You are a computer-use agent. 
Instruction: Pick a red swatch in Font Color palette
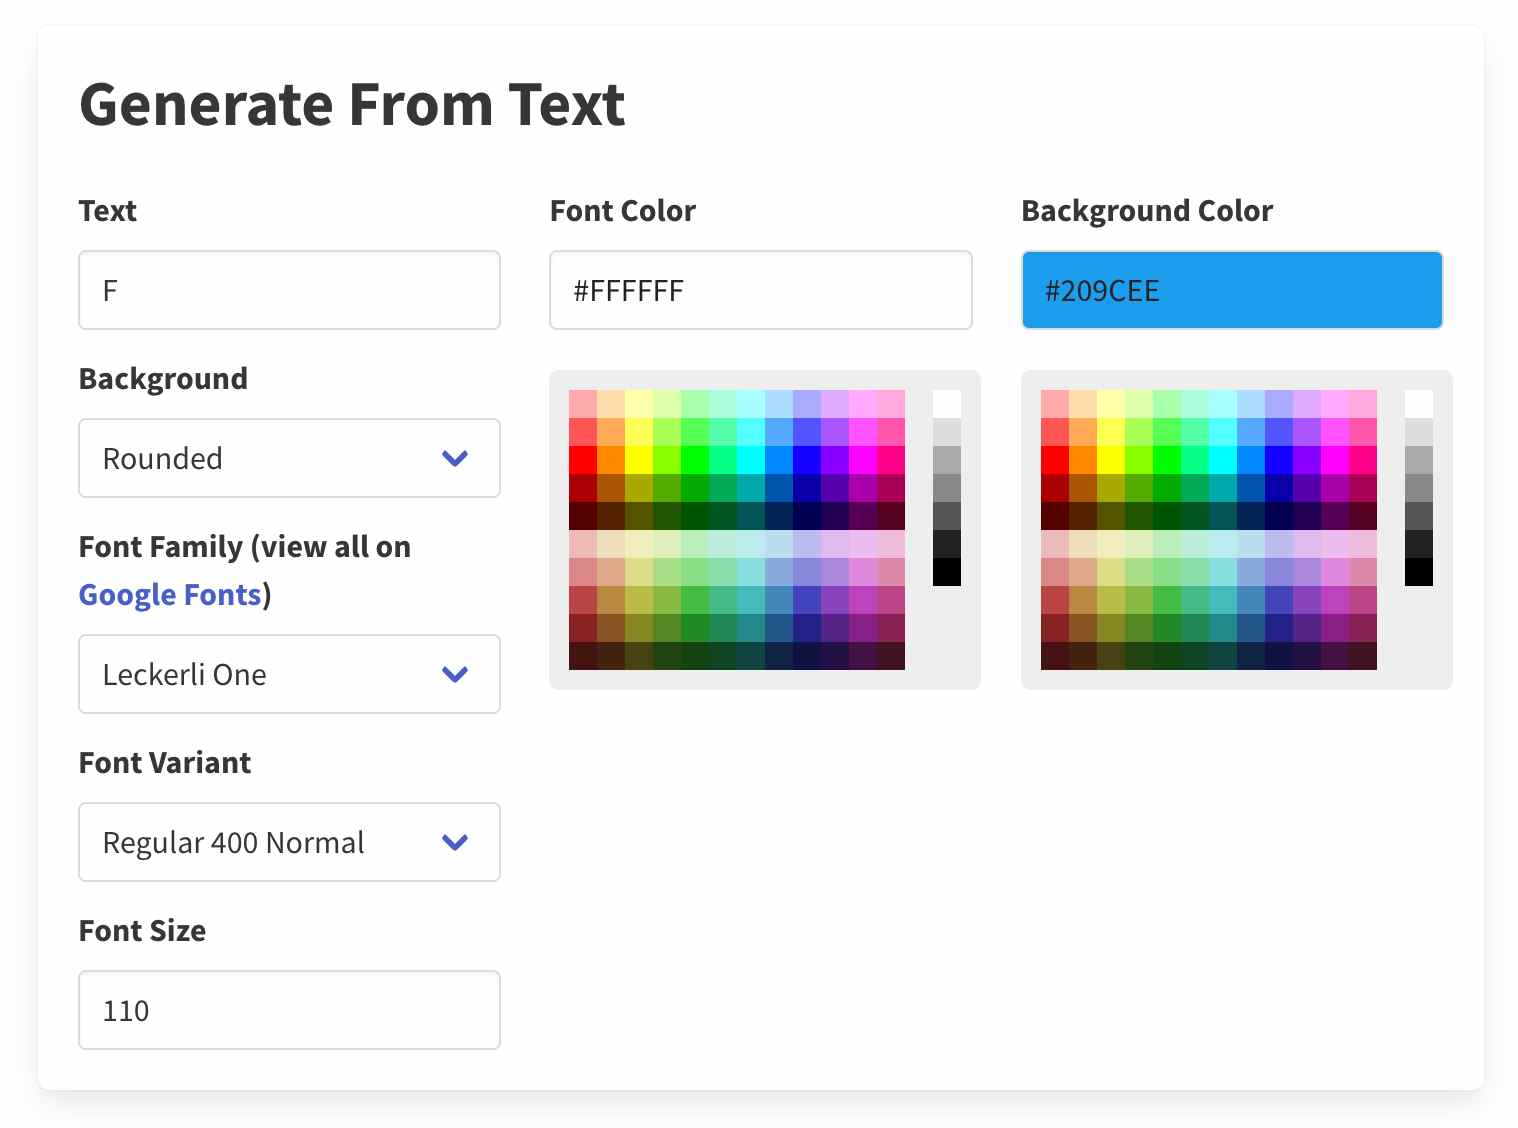tap(581, 460)
